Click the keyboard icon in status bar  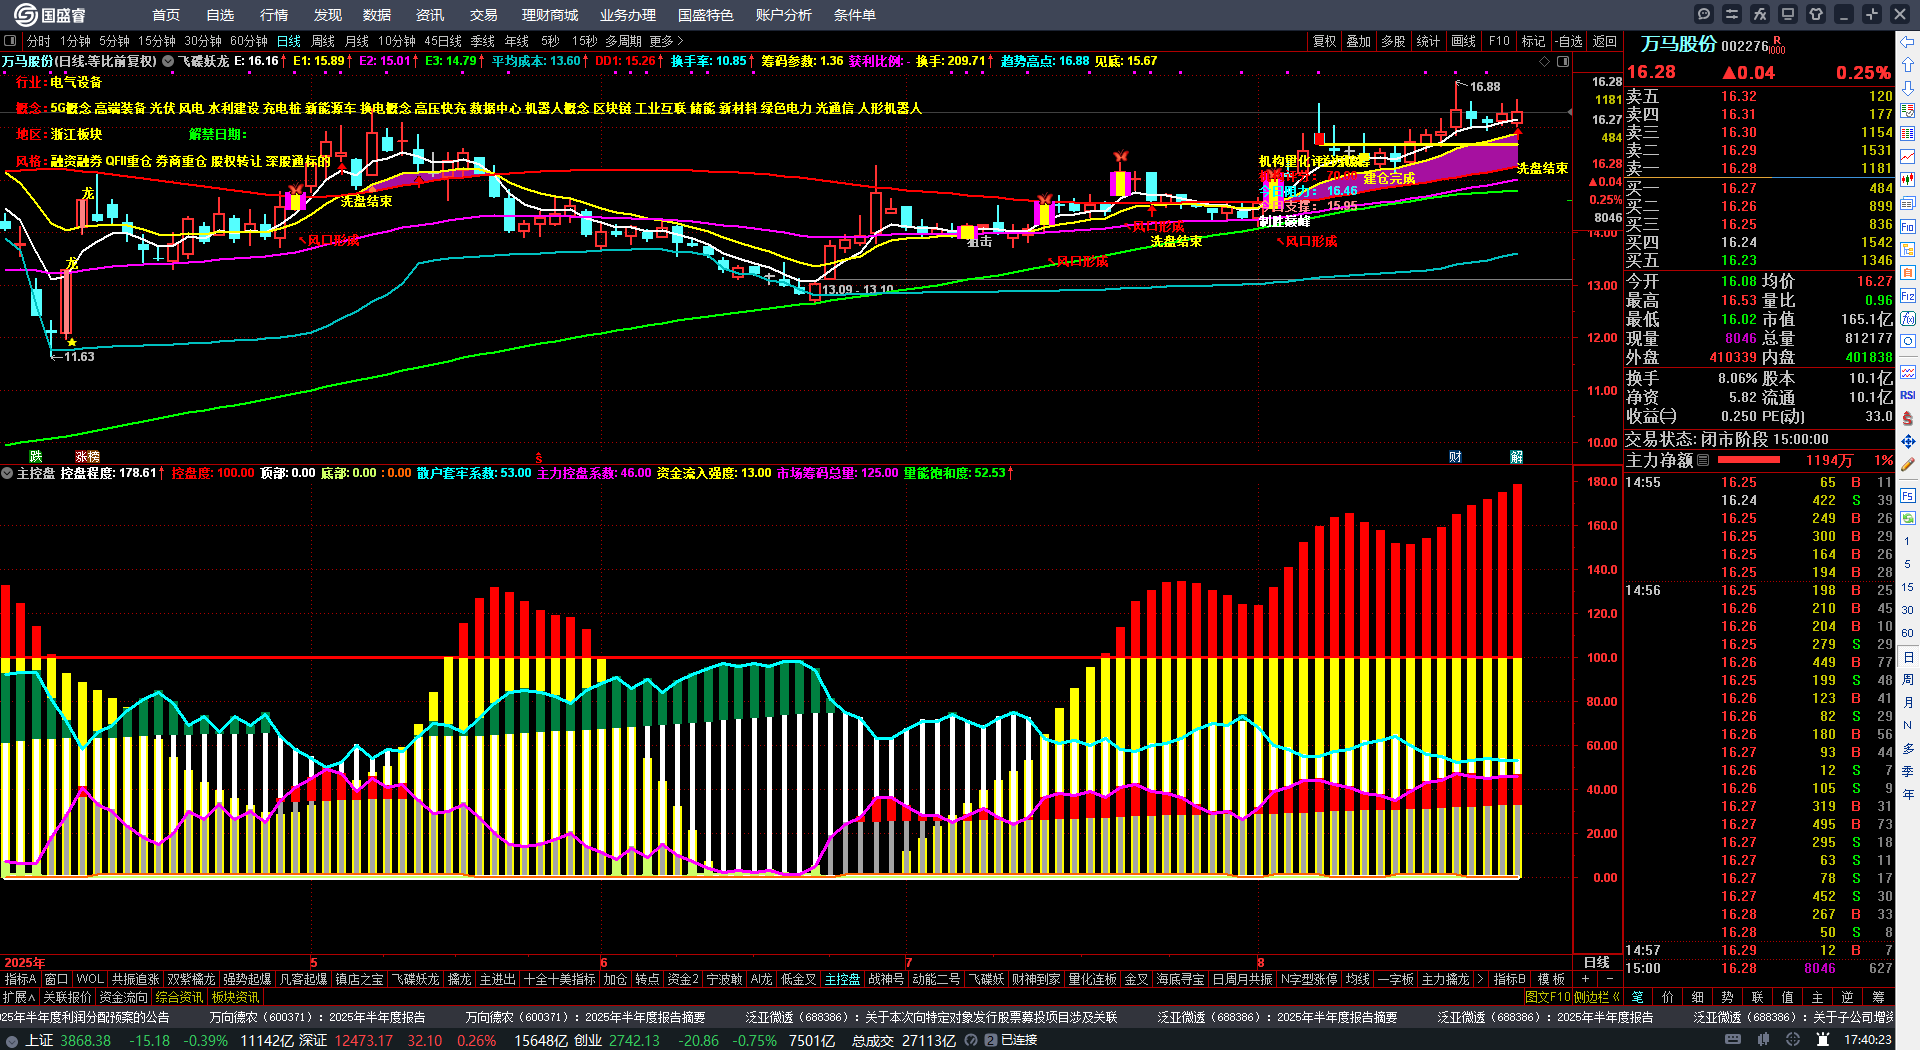(x=1733, y=1040)
